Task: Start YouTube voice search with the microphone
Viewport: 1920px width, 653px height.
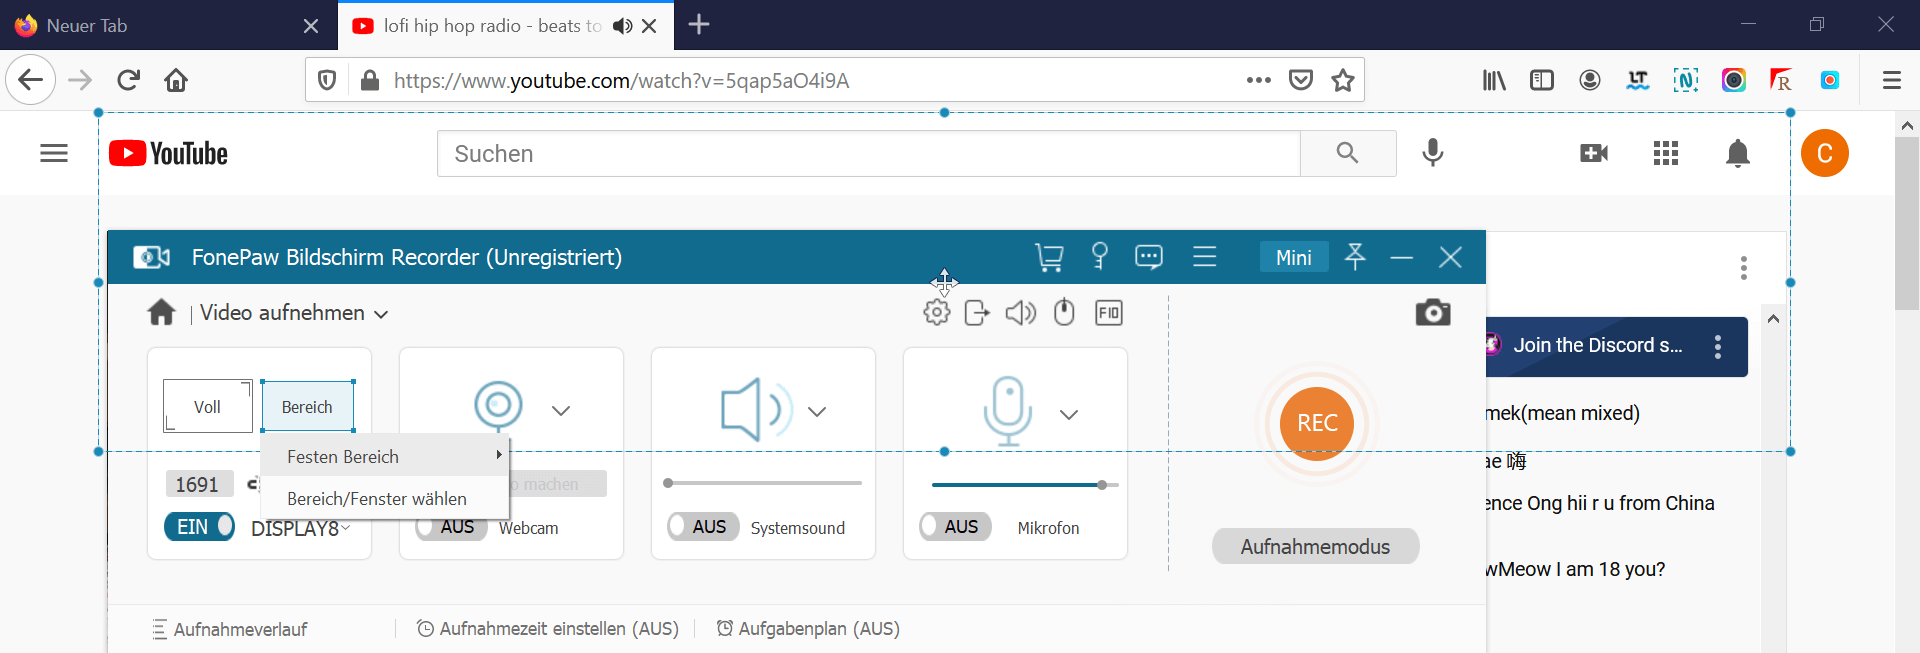Action: pyautogui.click(x=1433, y=153)
